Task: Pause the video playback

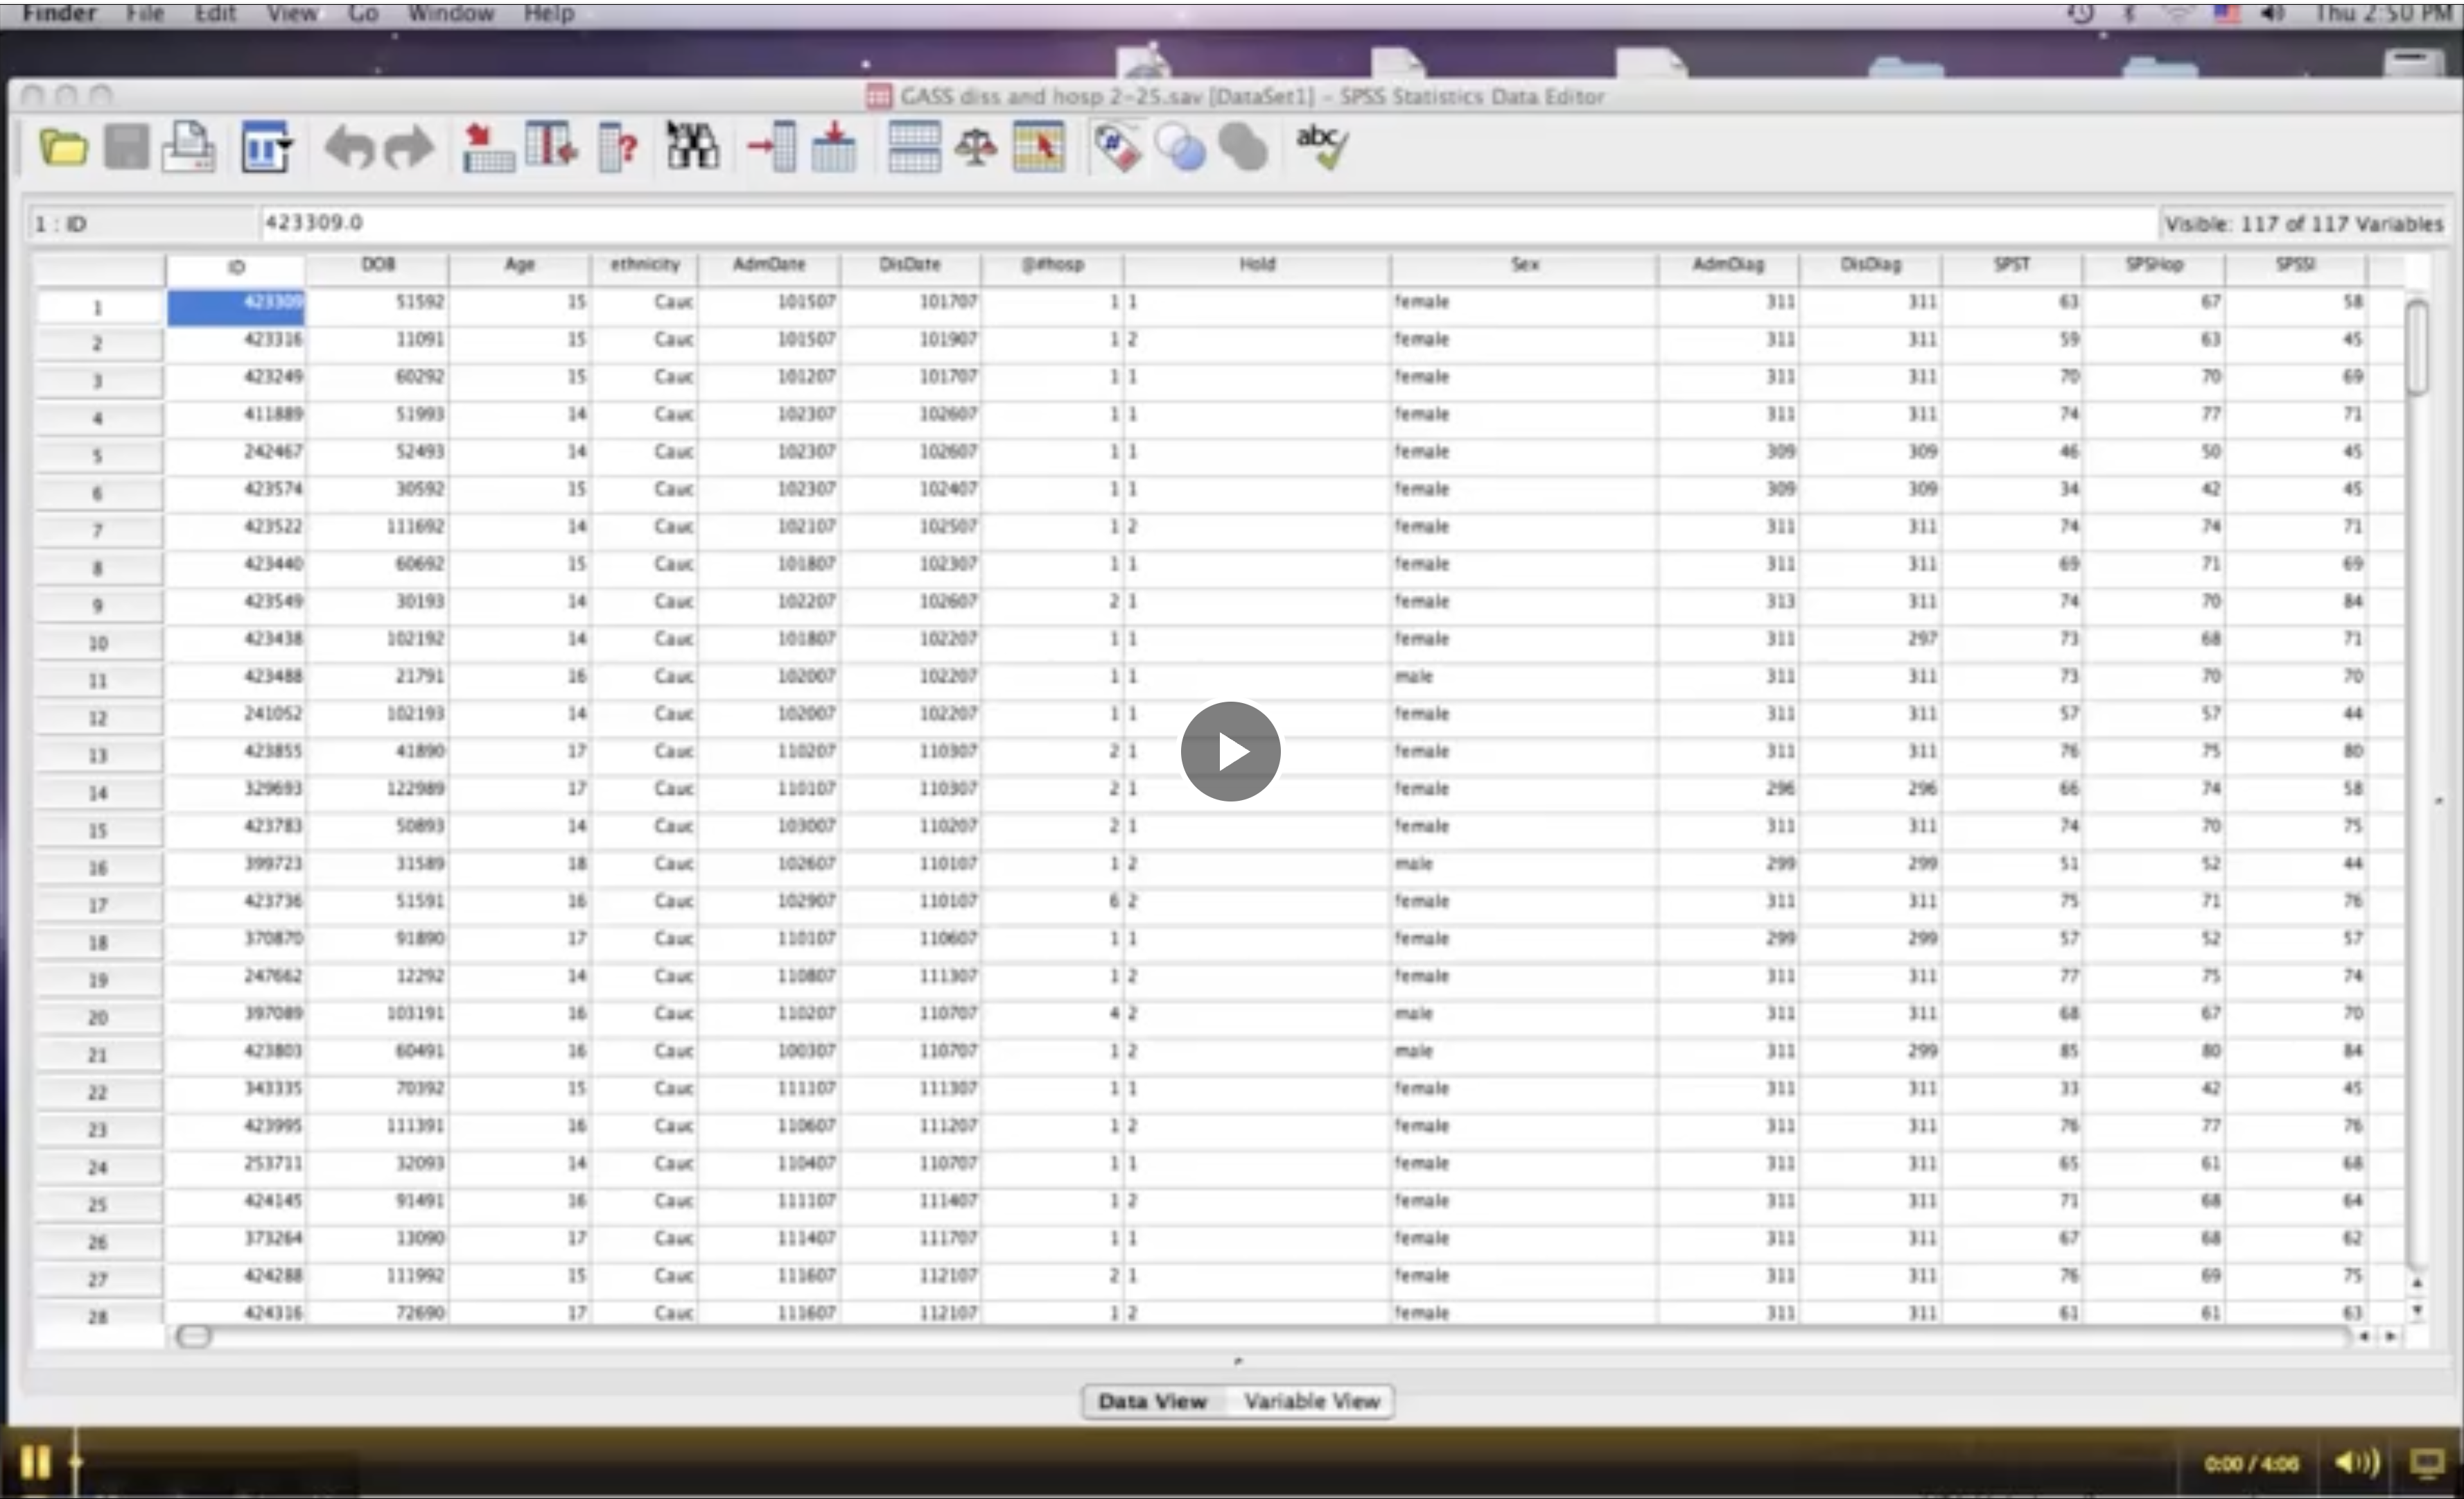Action: (x=35, y=1461)
